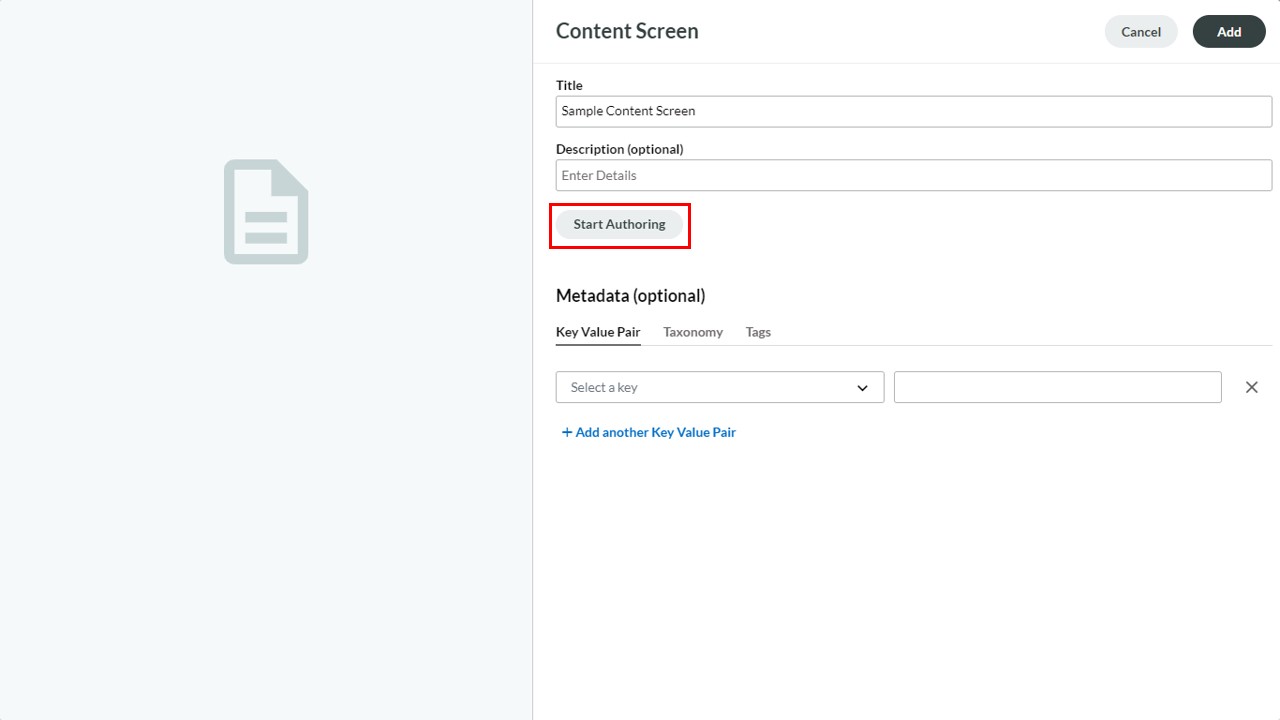
Task: Select the Select a key placeholder text
Action: point(604,388)
